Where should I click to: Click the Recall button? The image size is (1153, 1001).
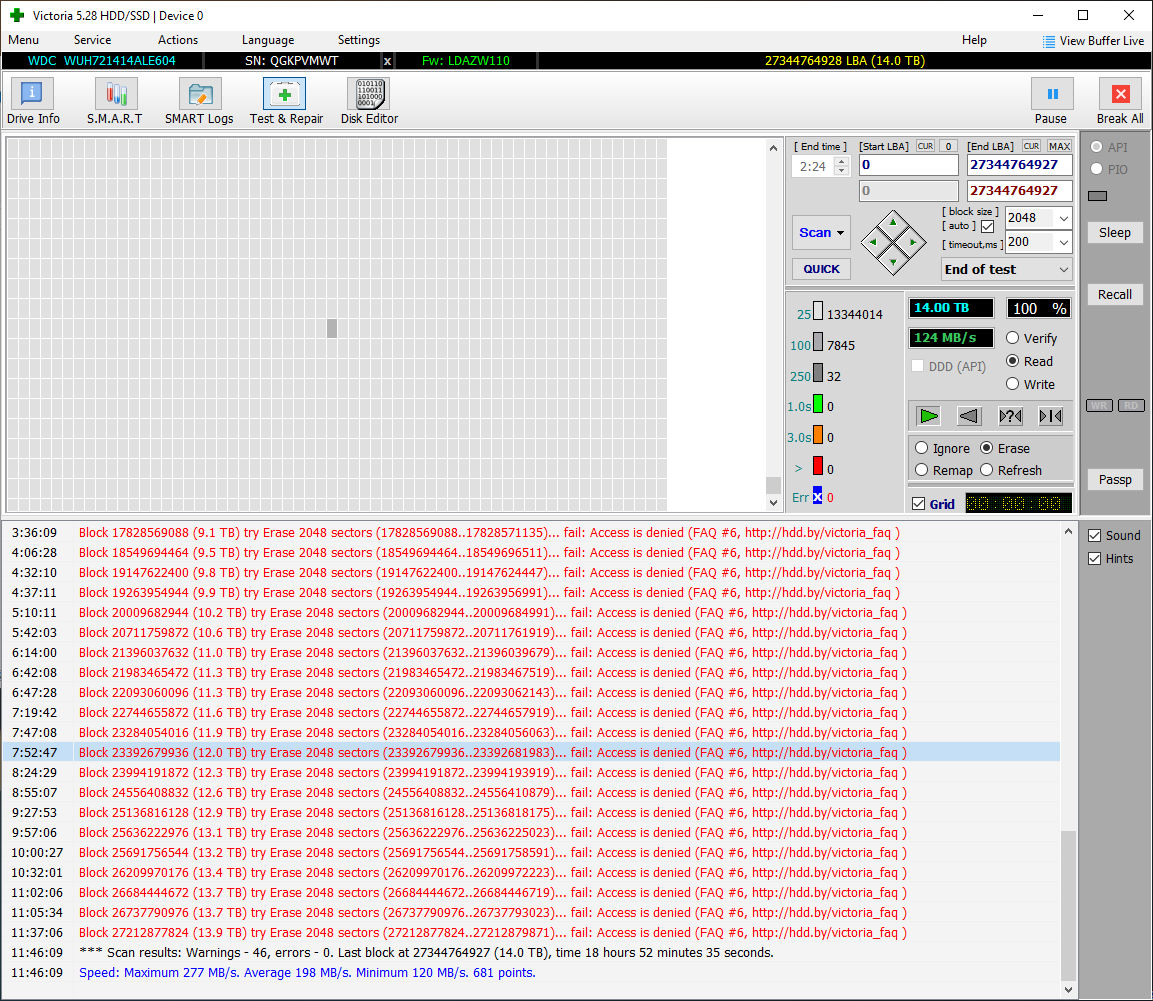pos(1115,294)
